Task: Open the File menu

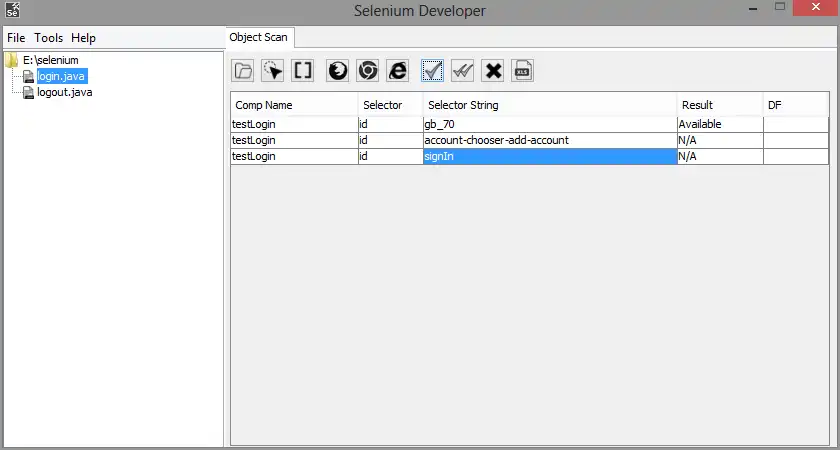Action: click(16, 38)
